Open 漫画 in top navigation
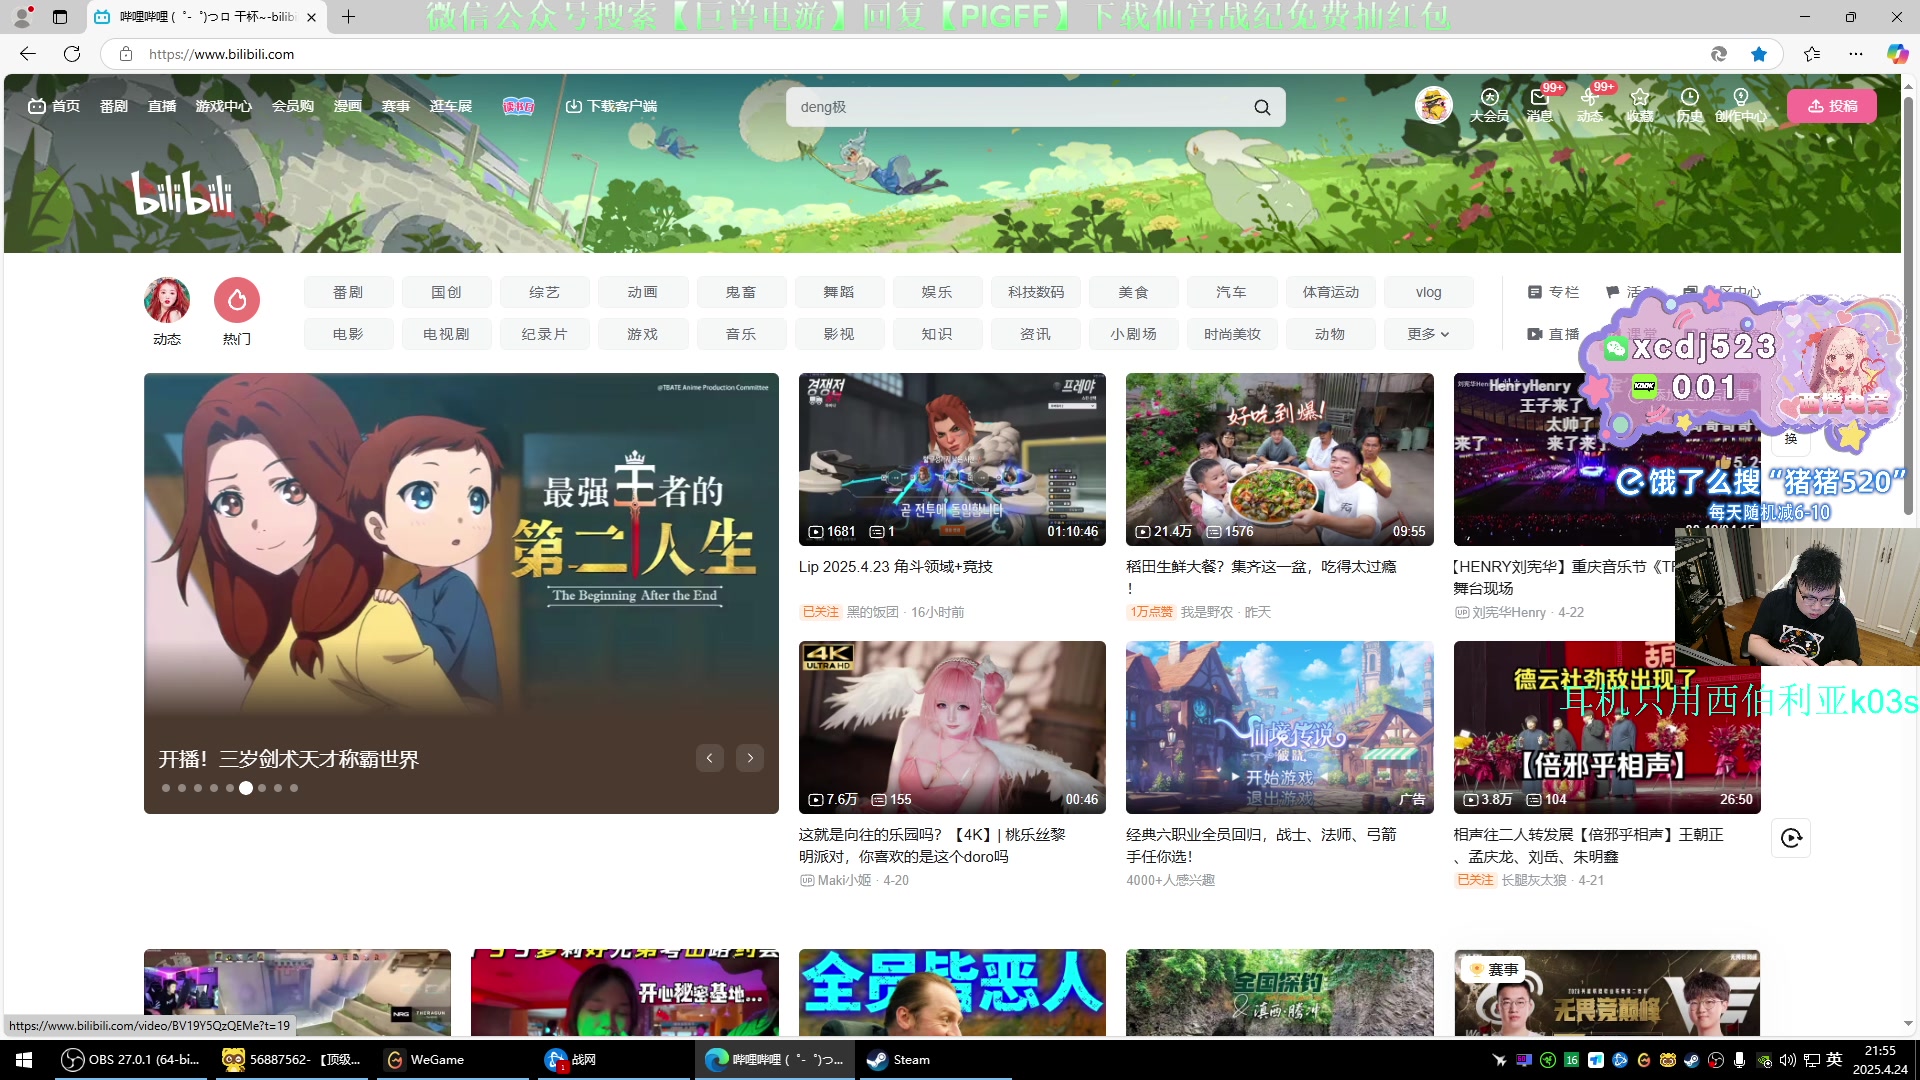Screen dimensions: 1920x1080 point(347,106)
